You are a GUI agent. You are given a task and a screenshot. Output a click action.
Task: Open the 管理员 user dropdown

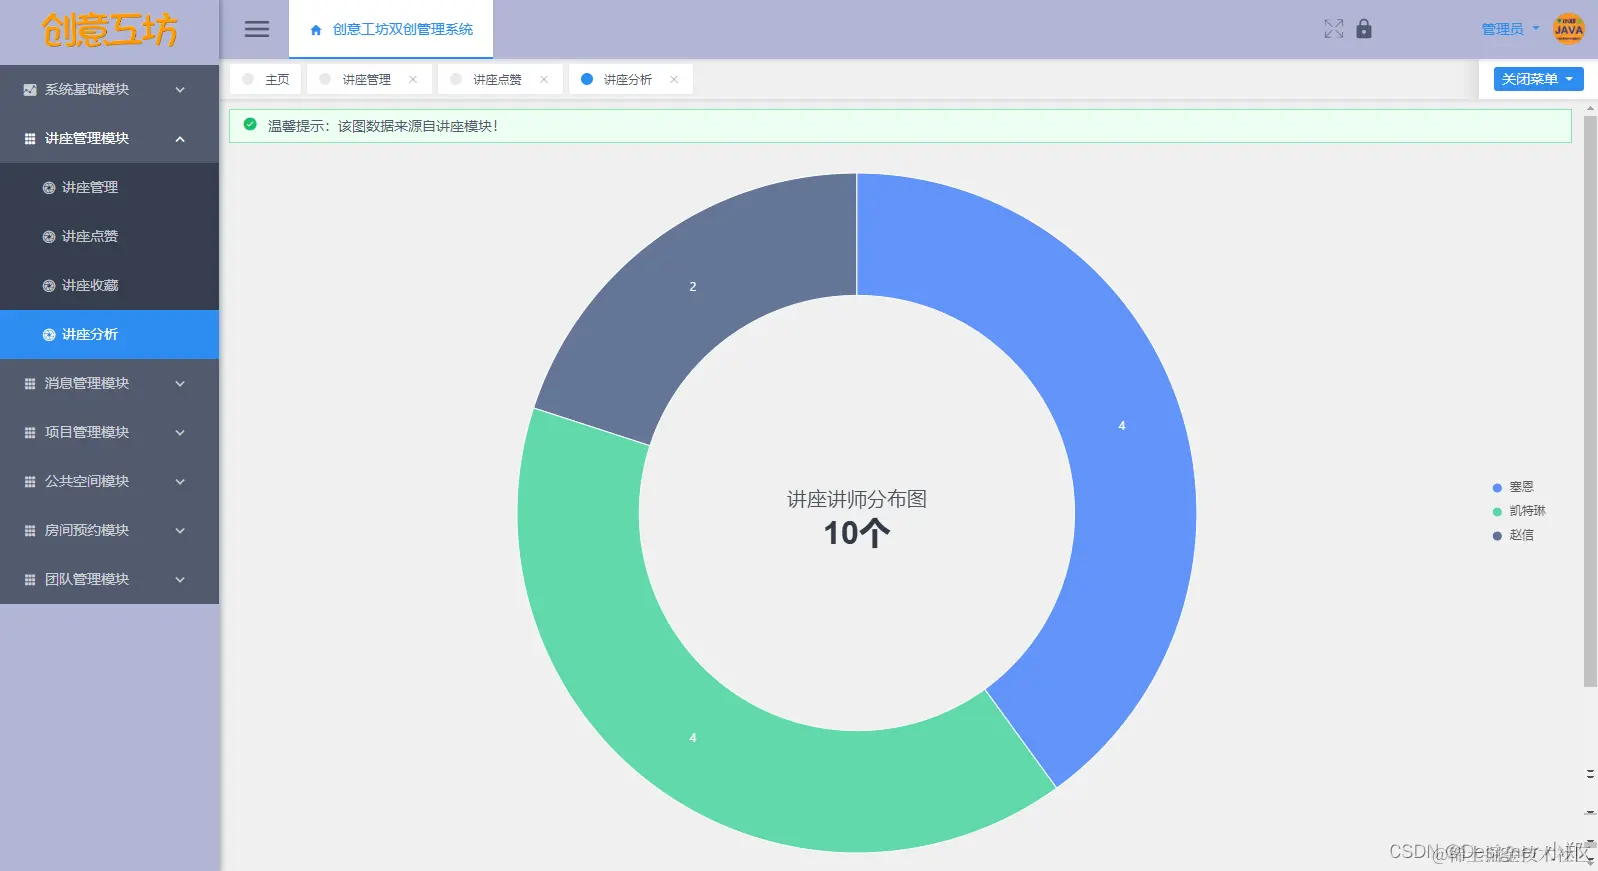(x=1510, y=29)
